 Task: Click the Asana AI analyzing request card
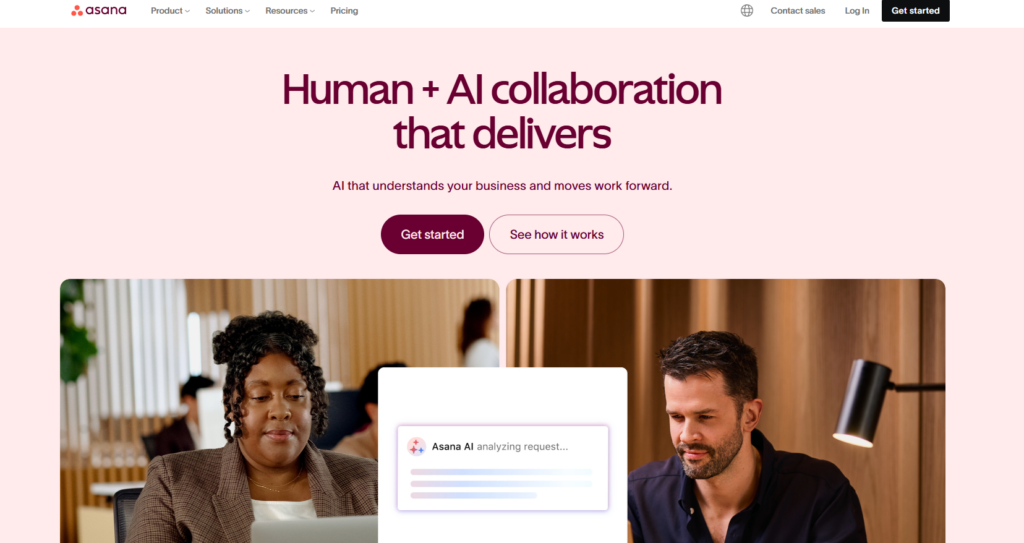click(x=503, y=468)
